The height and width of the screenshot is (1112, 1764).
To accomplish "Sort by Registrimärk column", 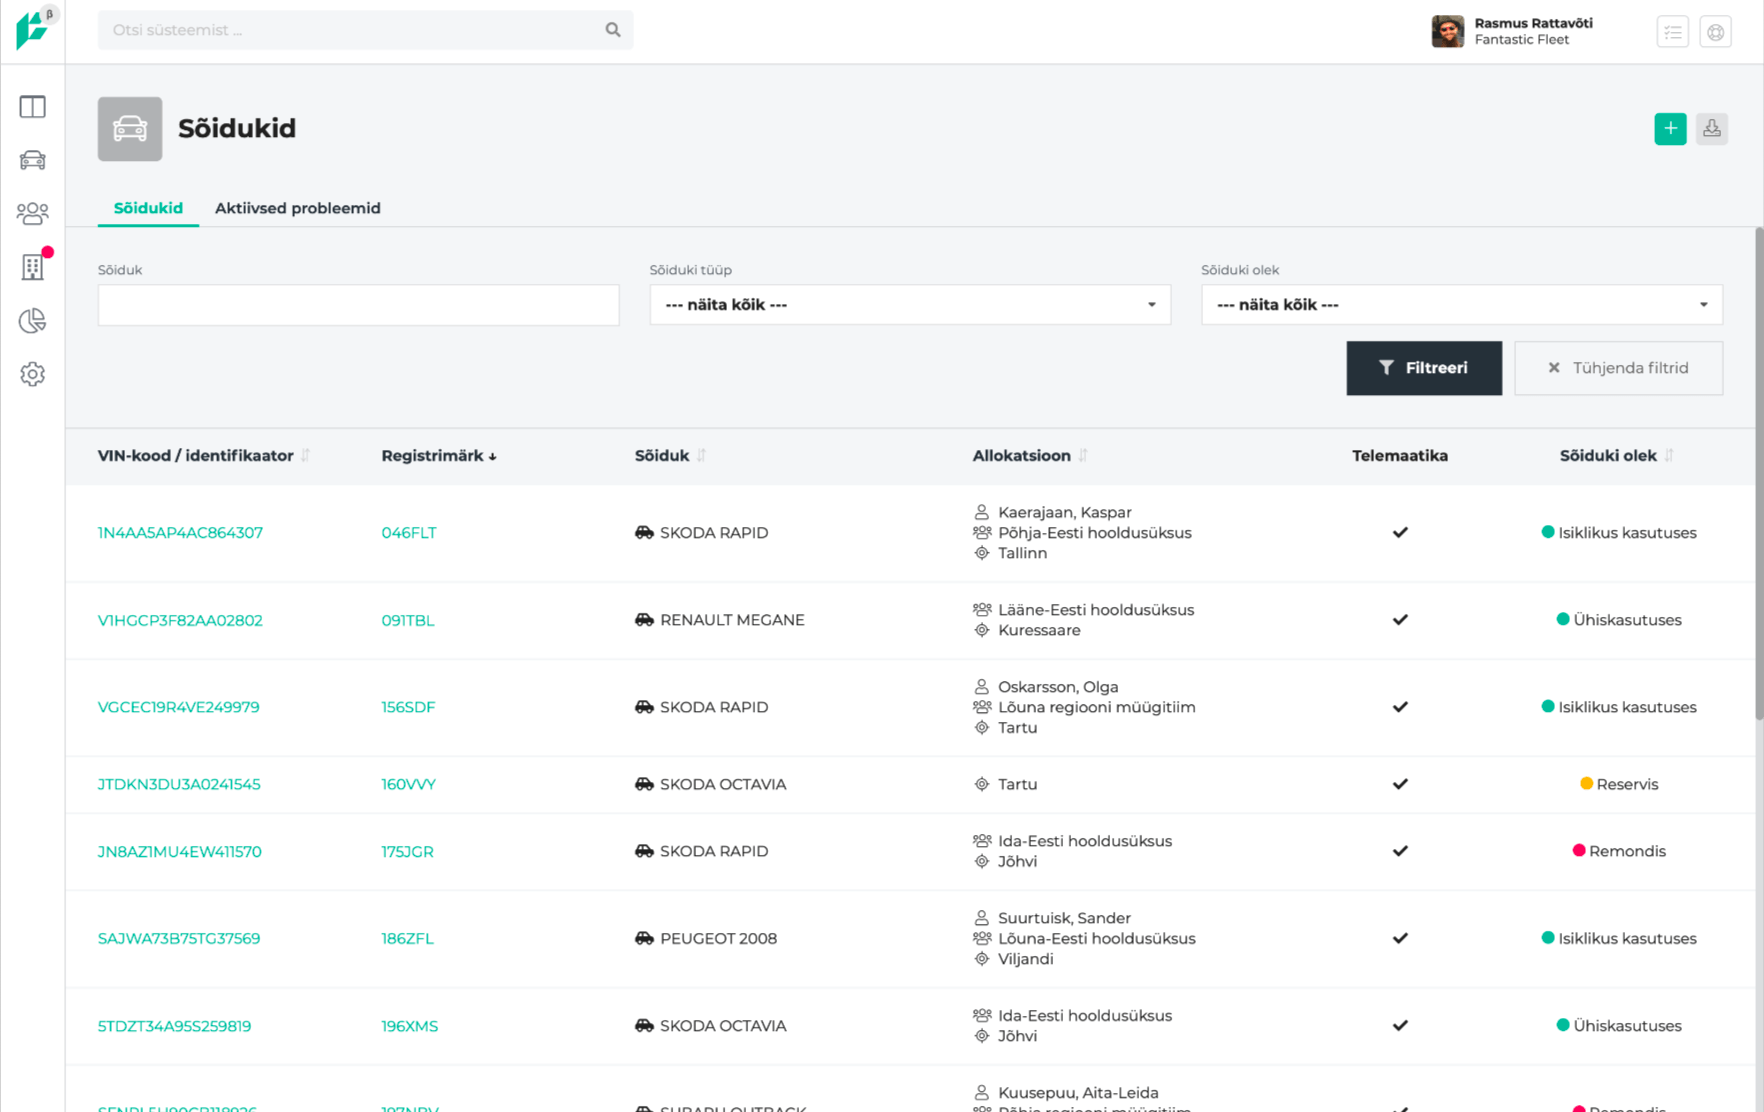I will pyautogui.click(x=439, y=455).
